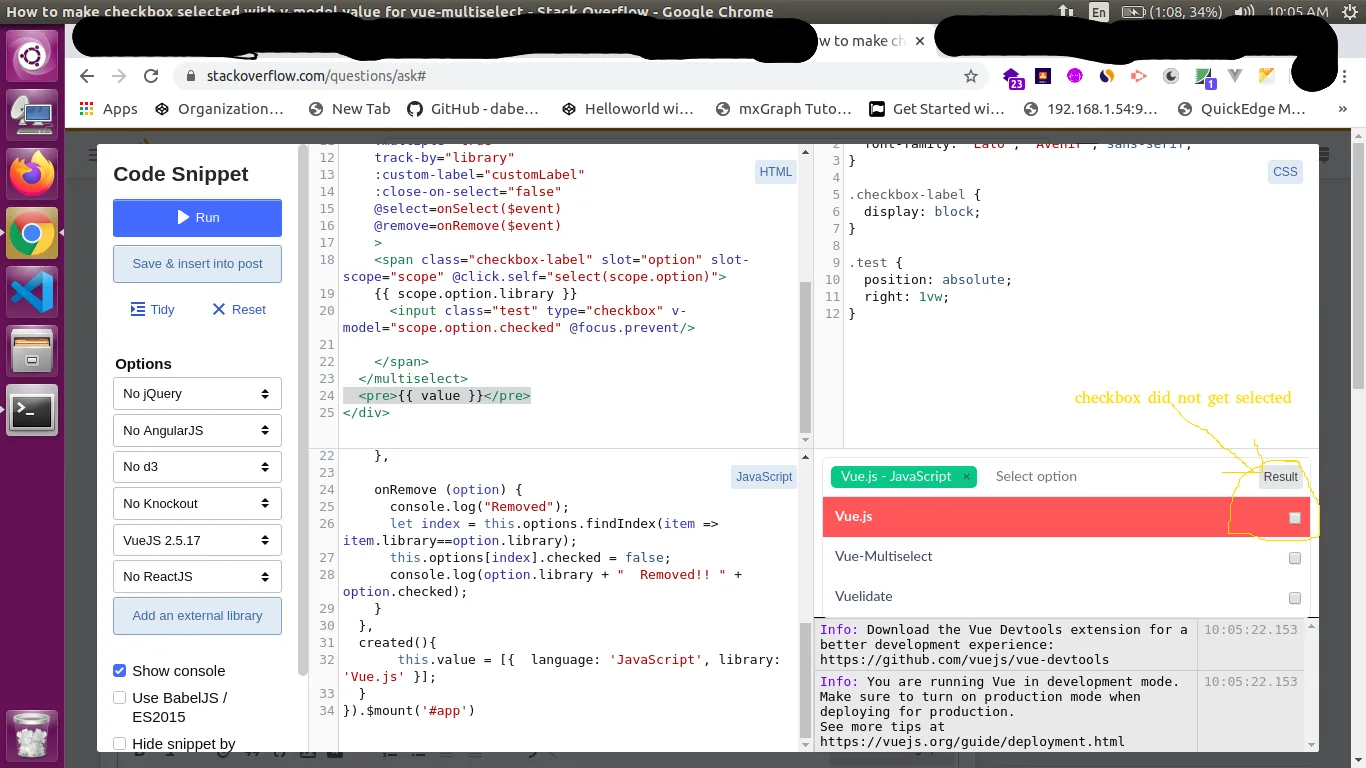Open the Organization… bookmark

(219, 109)
